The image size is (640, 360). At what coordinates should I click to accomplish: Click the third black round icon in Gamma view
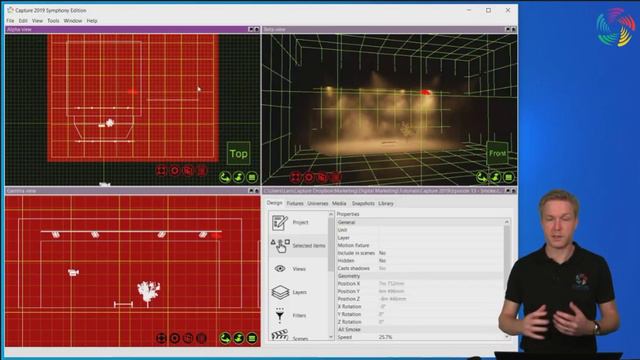[188, 338]
